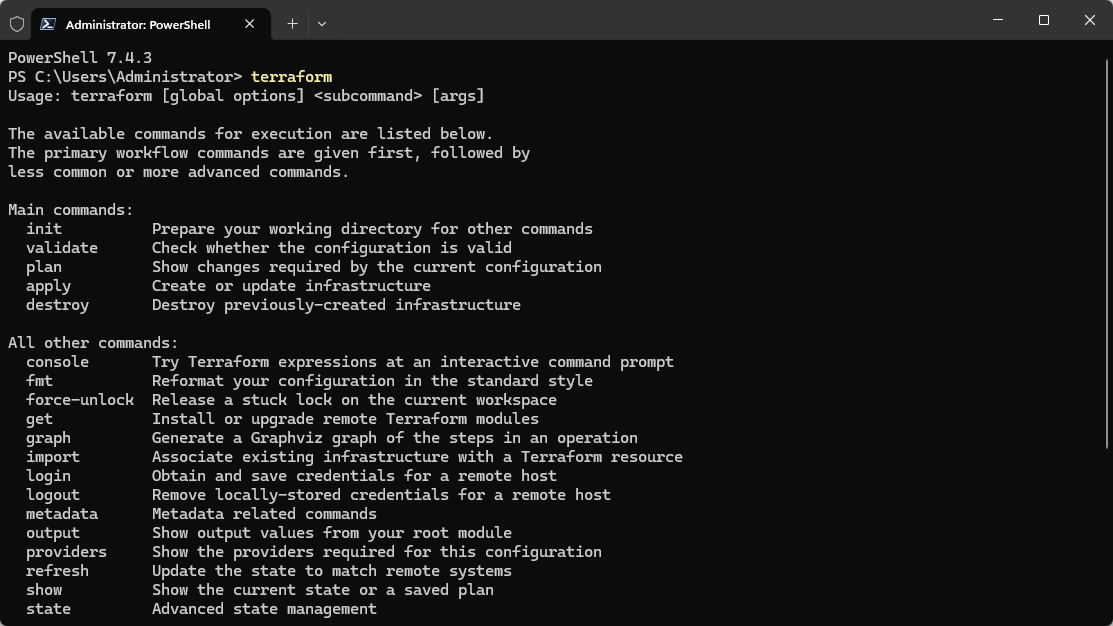Screen dimensions: 1113x626
Task: Minimize the terminal window
Action: click(x=998, y=20)
